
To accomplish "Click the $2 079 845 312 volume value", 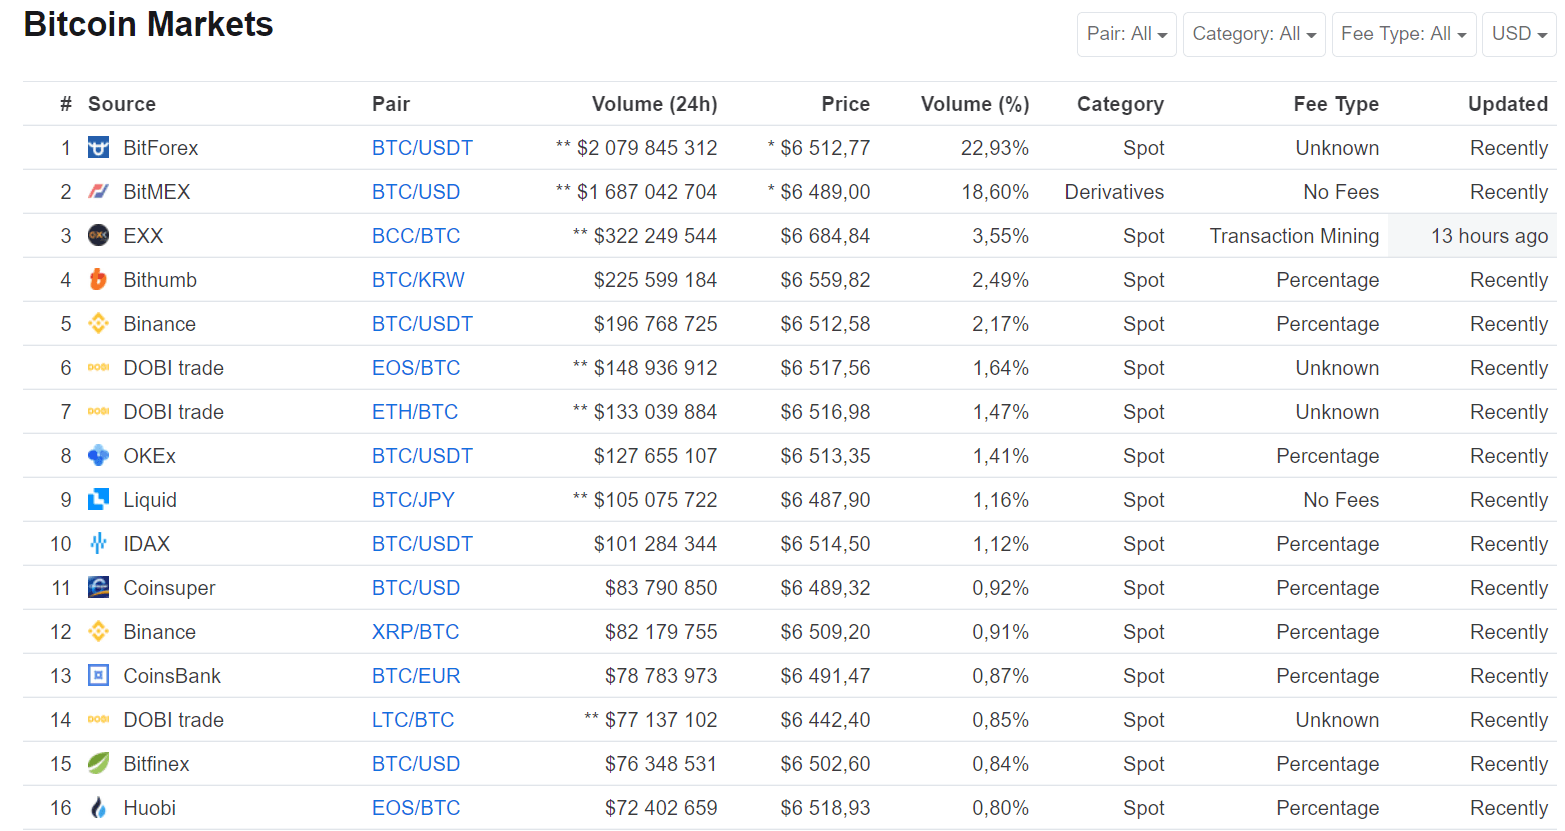I will [x=647, y=148].
